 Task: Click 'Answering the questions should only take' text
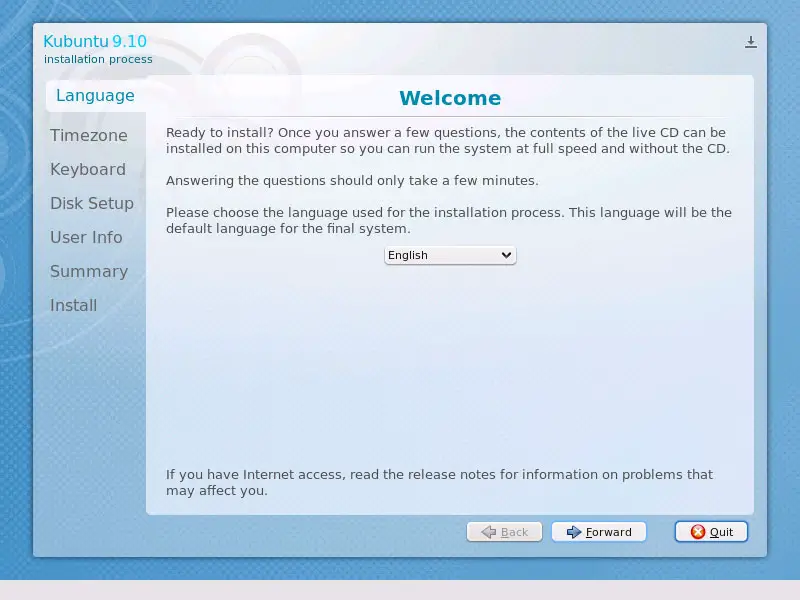(307, 181)
